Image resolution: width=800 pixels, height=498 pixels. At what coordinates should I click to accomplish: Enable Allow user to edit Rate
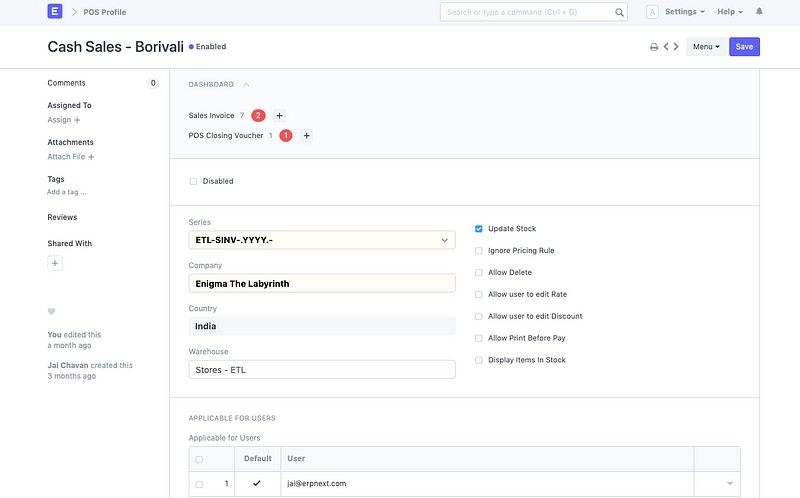(479, 294)
